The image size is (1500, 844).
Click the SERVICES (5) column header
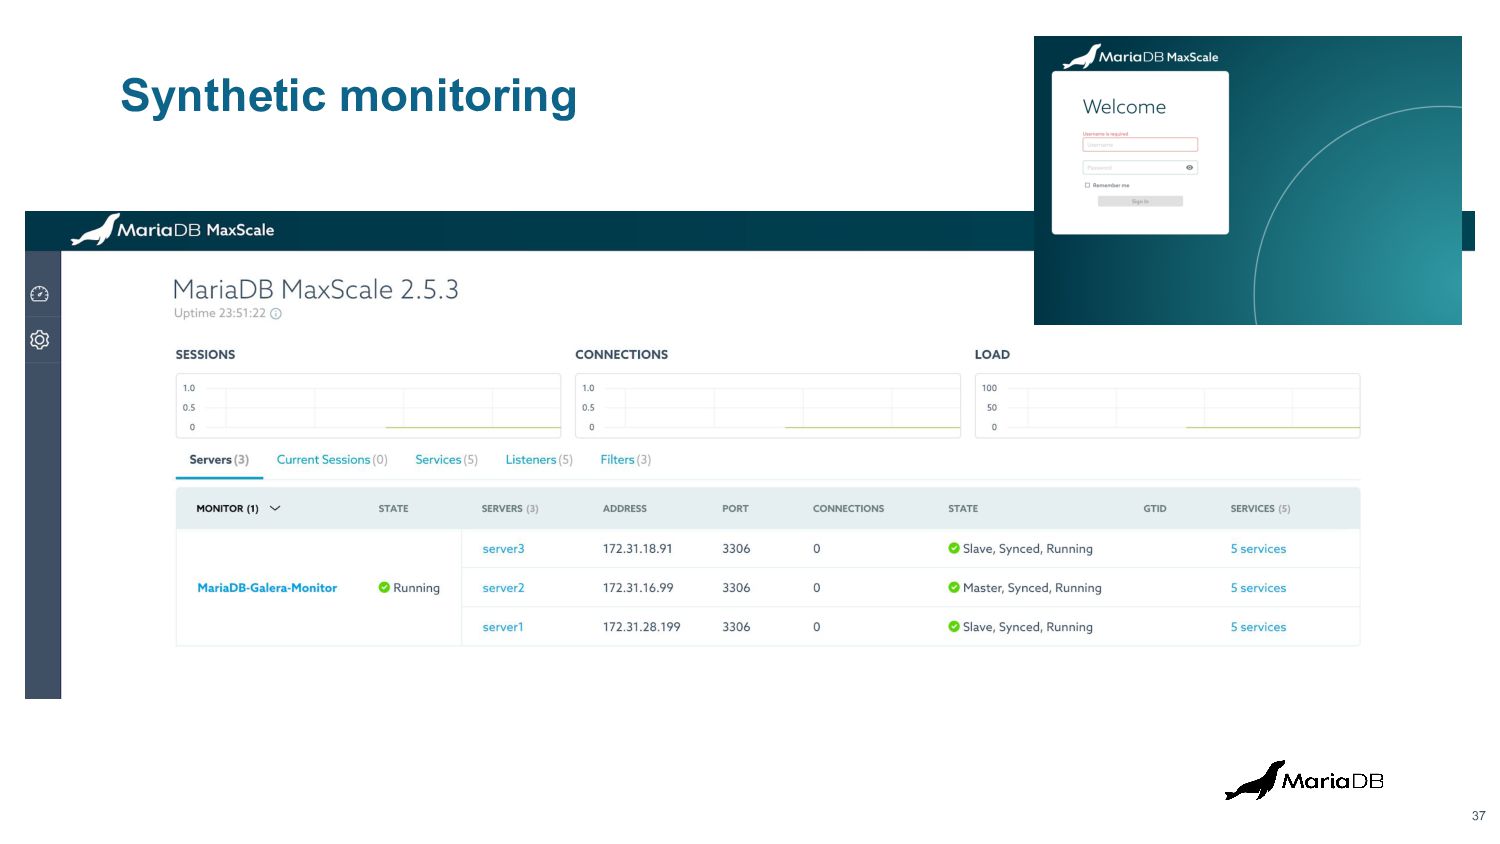pyautogui.click(x=1260, y=508)
